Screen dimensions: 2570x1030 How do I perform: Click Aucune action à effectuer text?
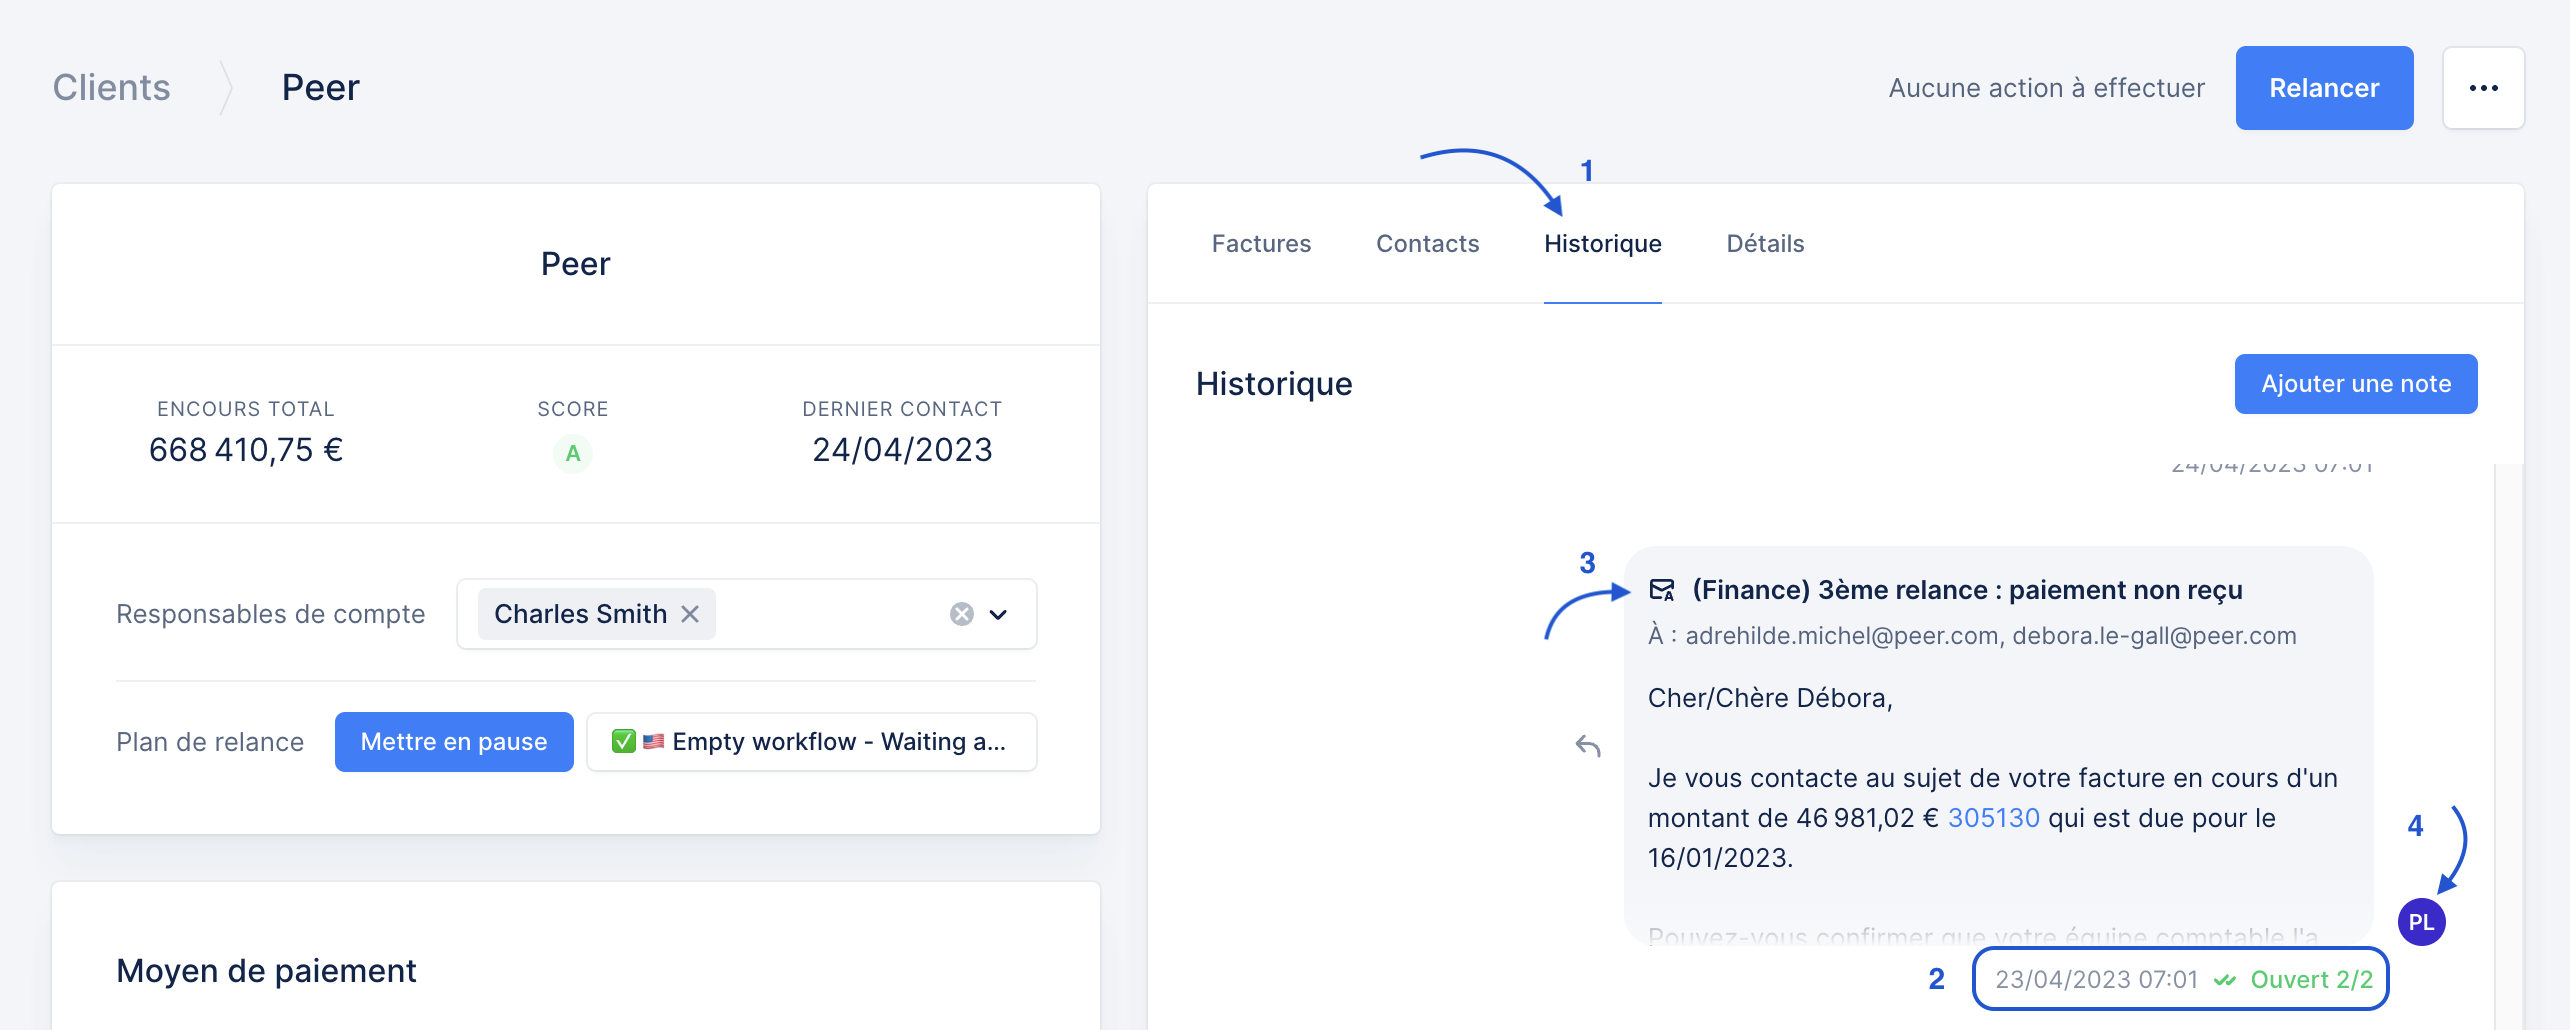click(x=2046, y=88)
